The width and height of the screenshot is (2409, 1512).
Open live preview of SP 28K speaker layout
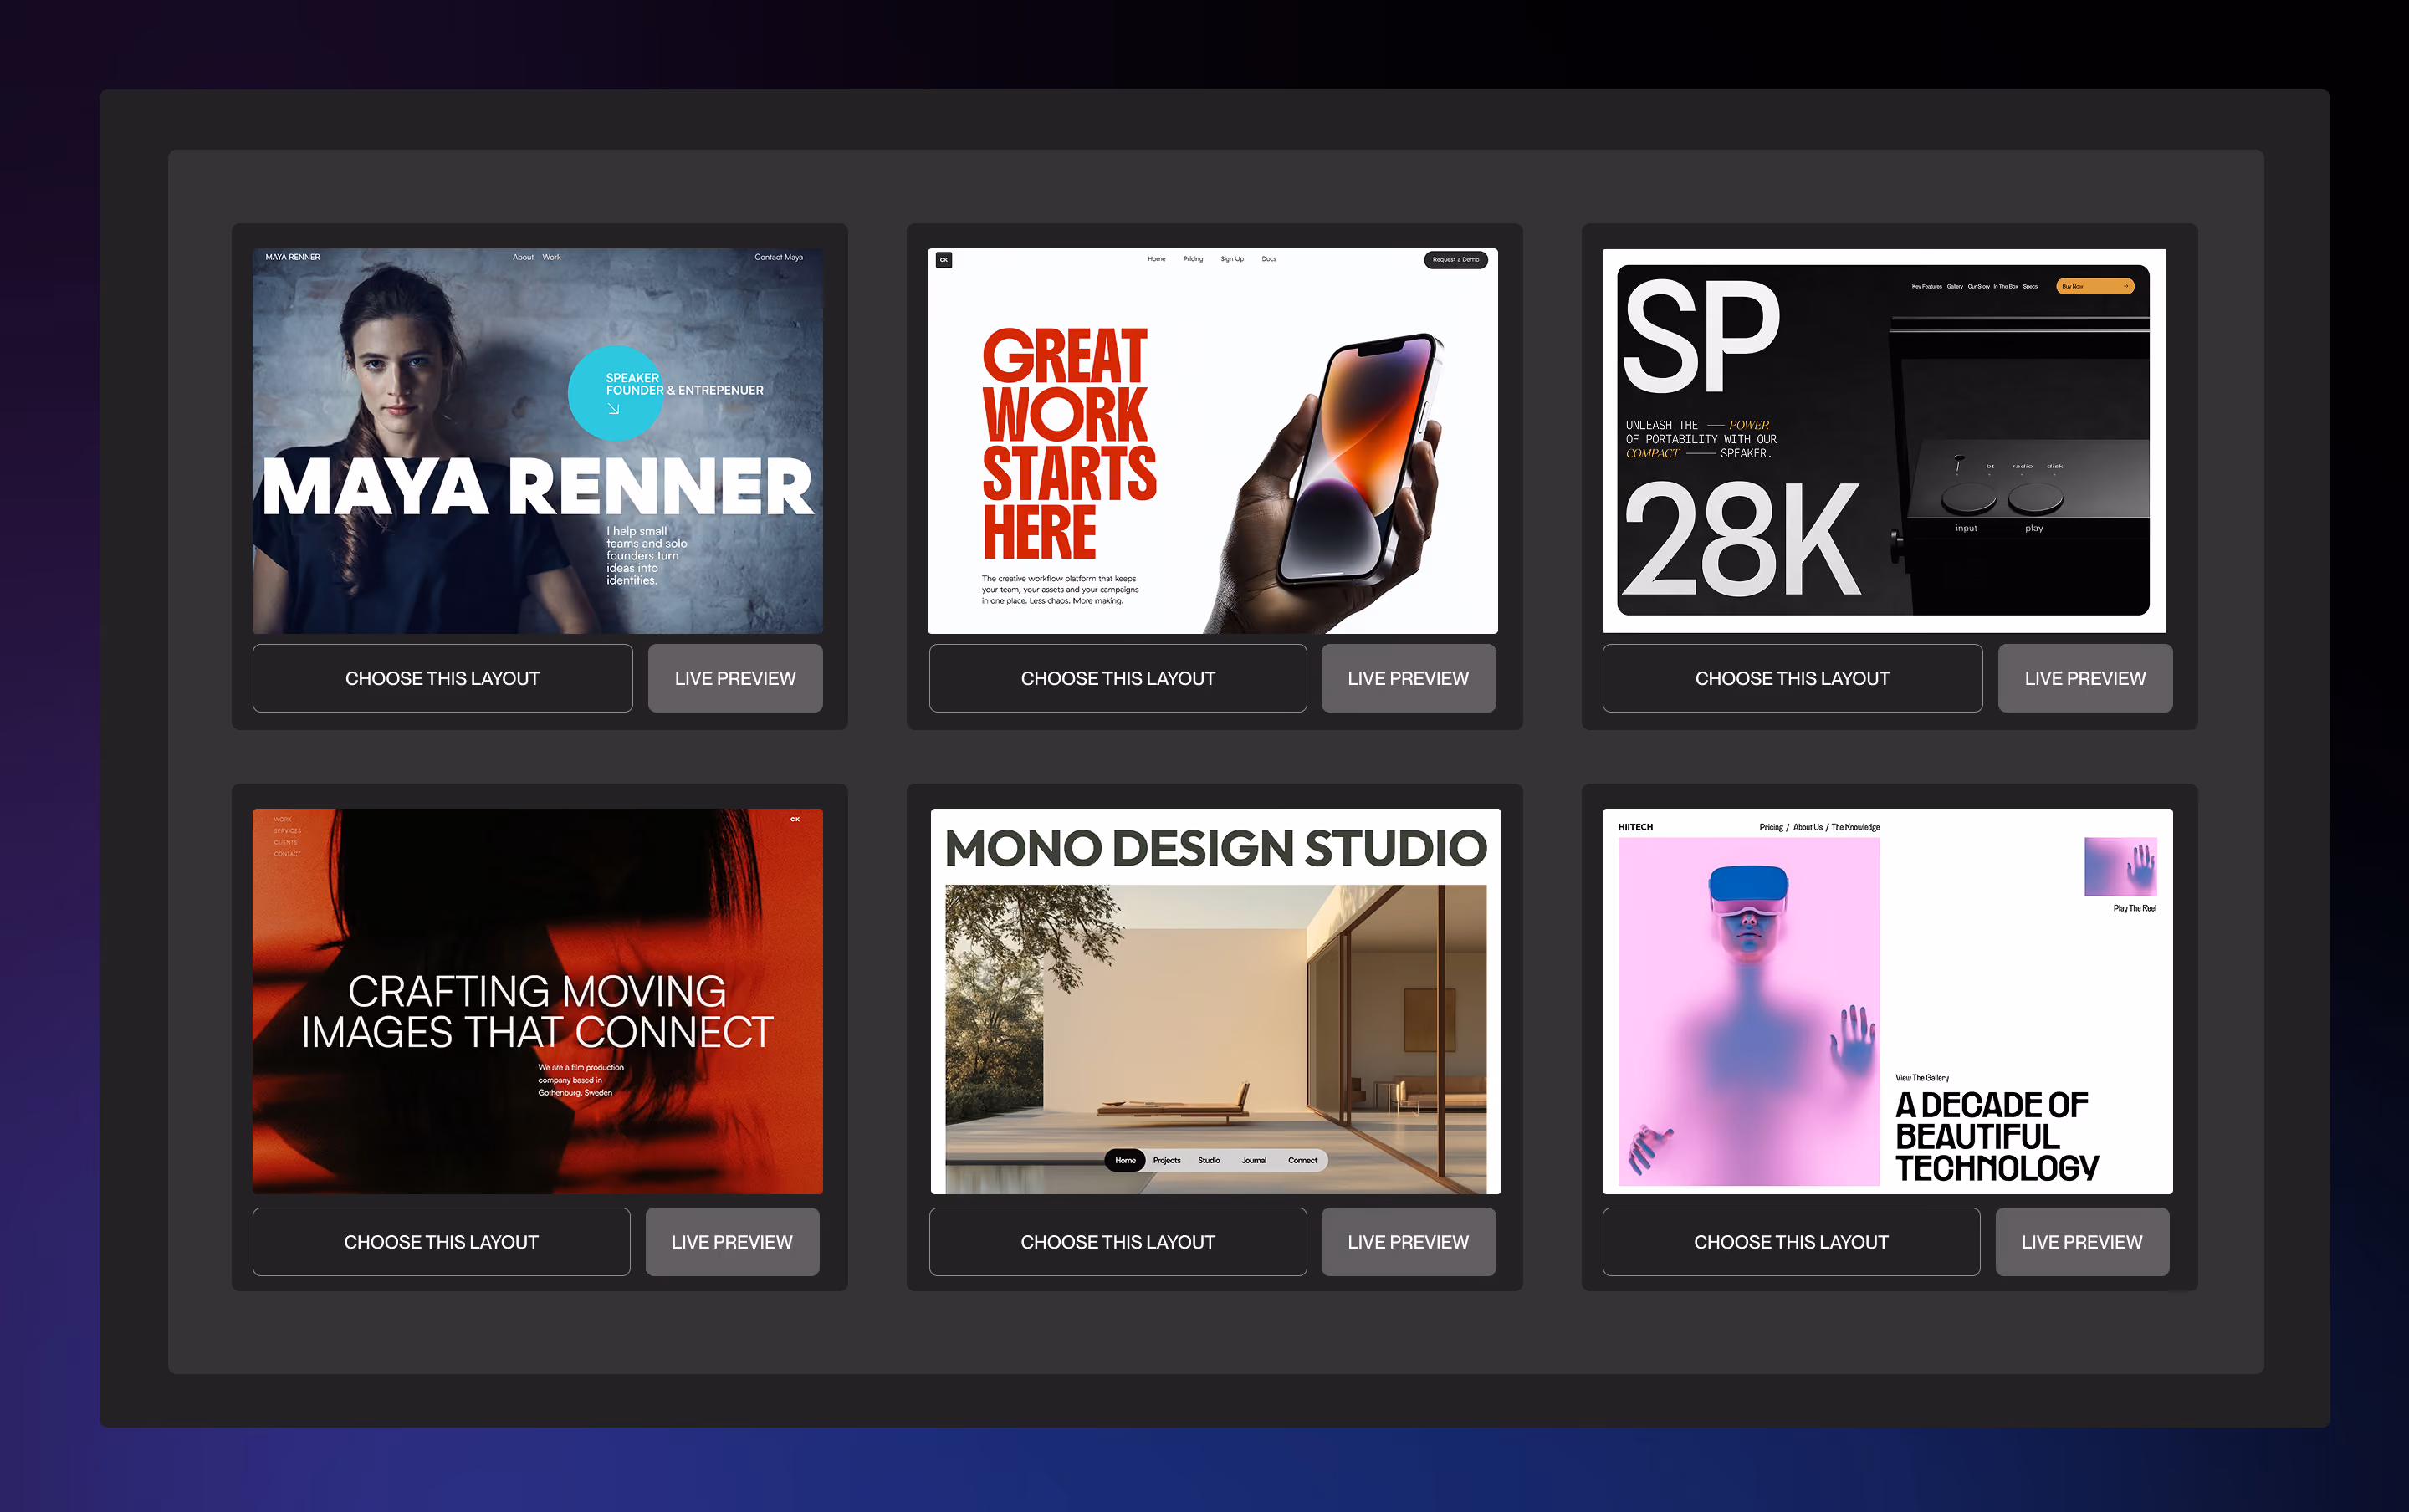[x=2085, y=678]
